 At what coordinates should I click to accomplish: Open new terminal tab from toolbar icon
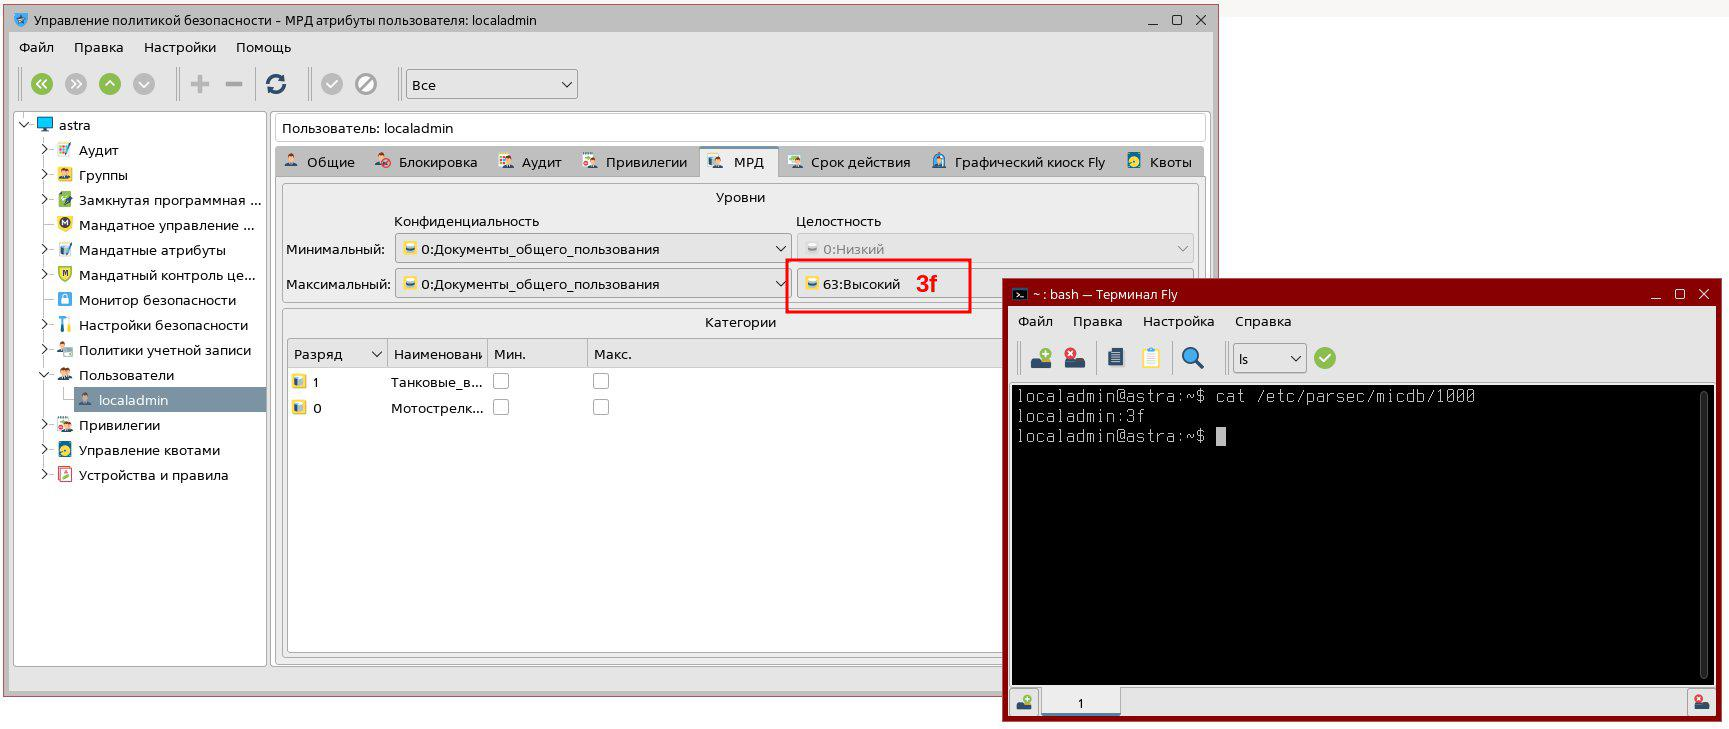point(1041,358)
